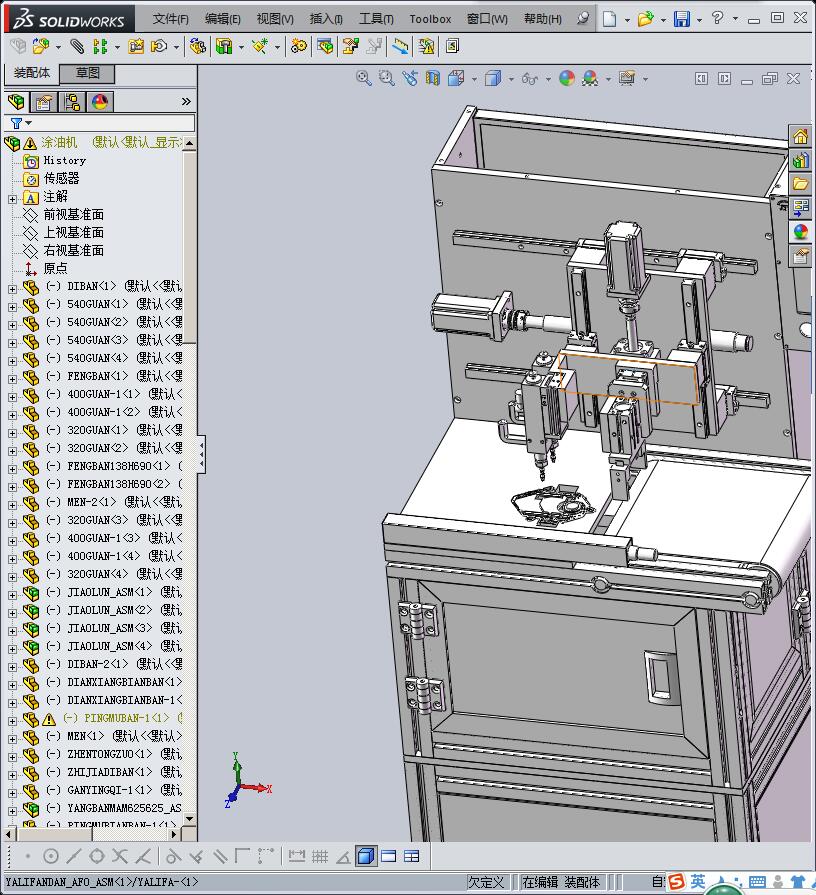Open the Toolbox menu
Screen dimensions: 816x895
(430, 19)
